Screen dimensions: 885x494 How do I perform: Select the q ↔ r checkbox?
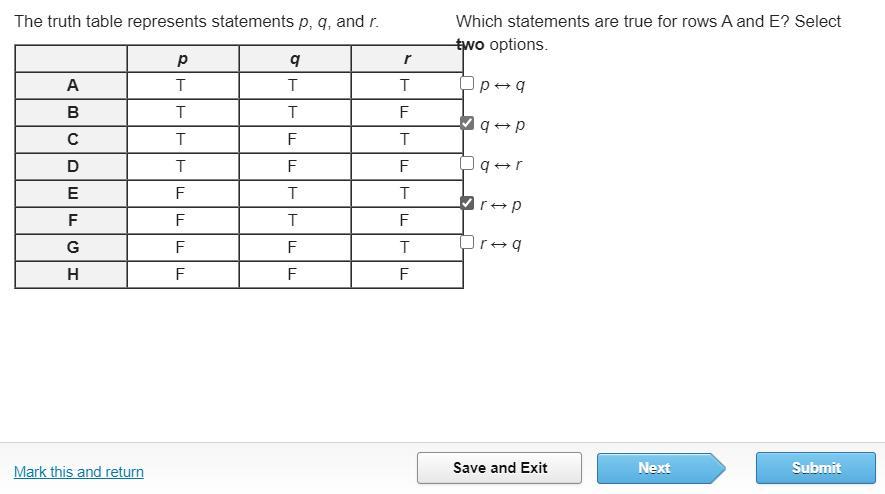(x=467, y=164)
